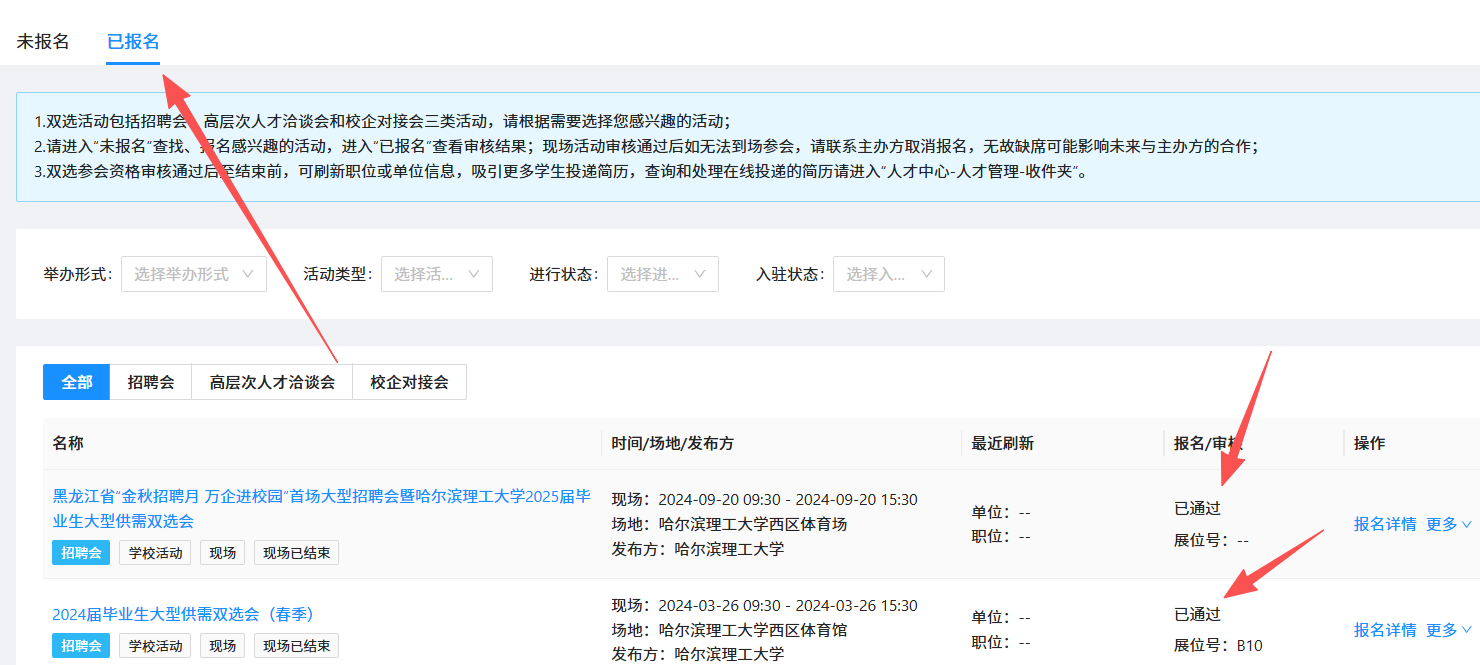1480x665 pixels.
Task: Open the 入驻状态 dropdown
Action: point(889,274)
